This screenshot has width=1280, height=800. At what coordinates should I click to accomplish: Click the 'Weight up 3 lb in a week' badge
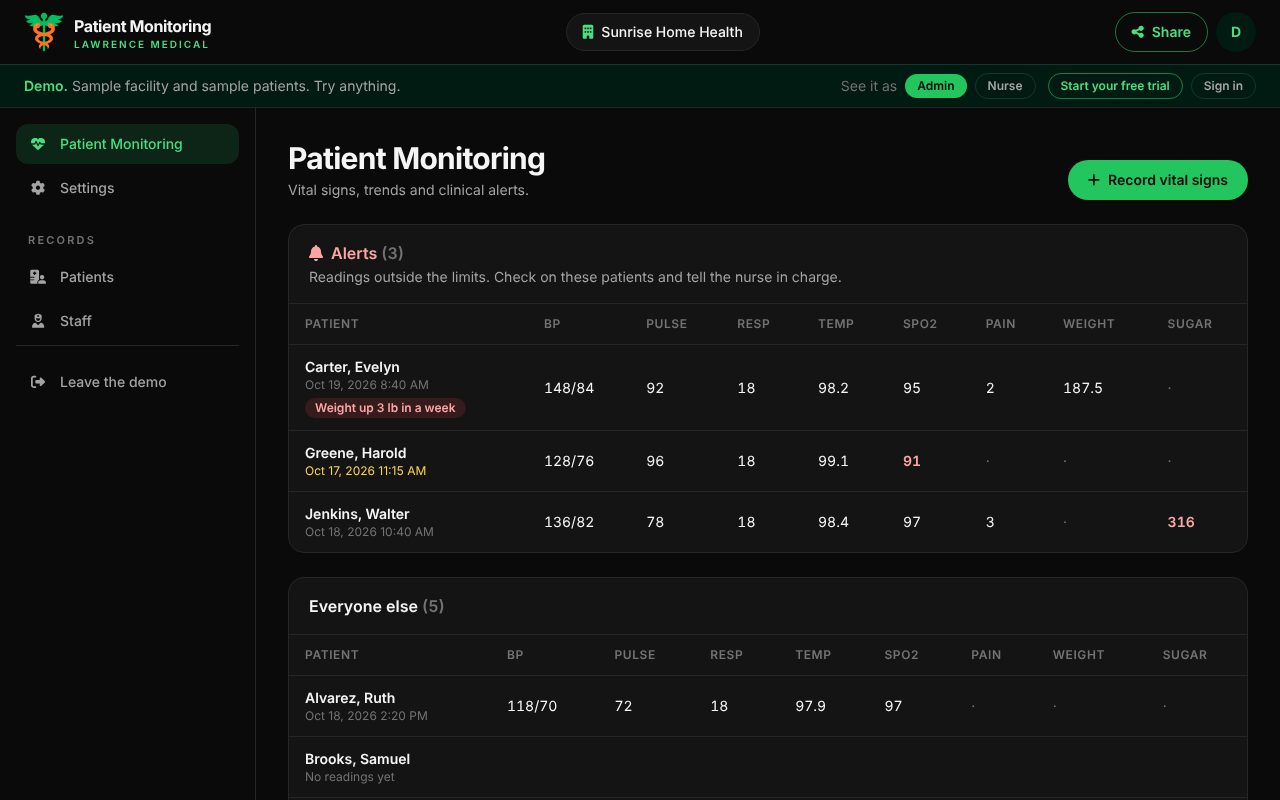point(385,408)
